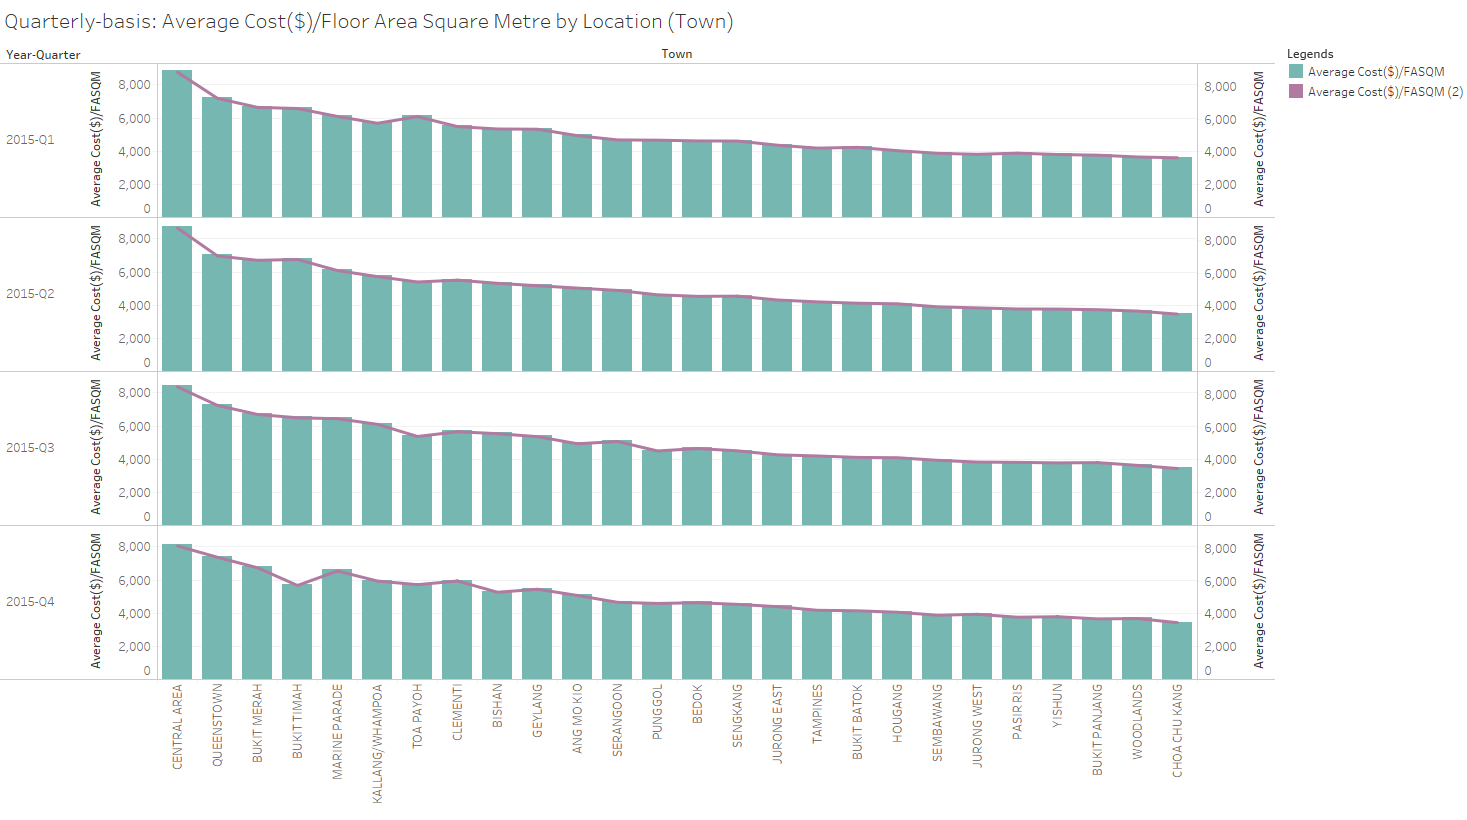This screenshot has width=1467, height=820.
Task: Click the CLEMENTI axis label
Action: click(457, 712)
